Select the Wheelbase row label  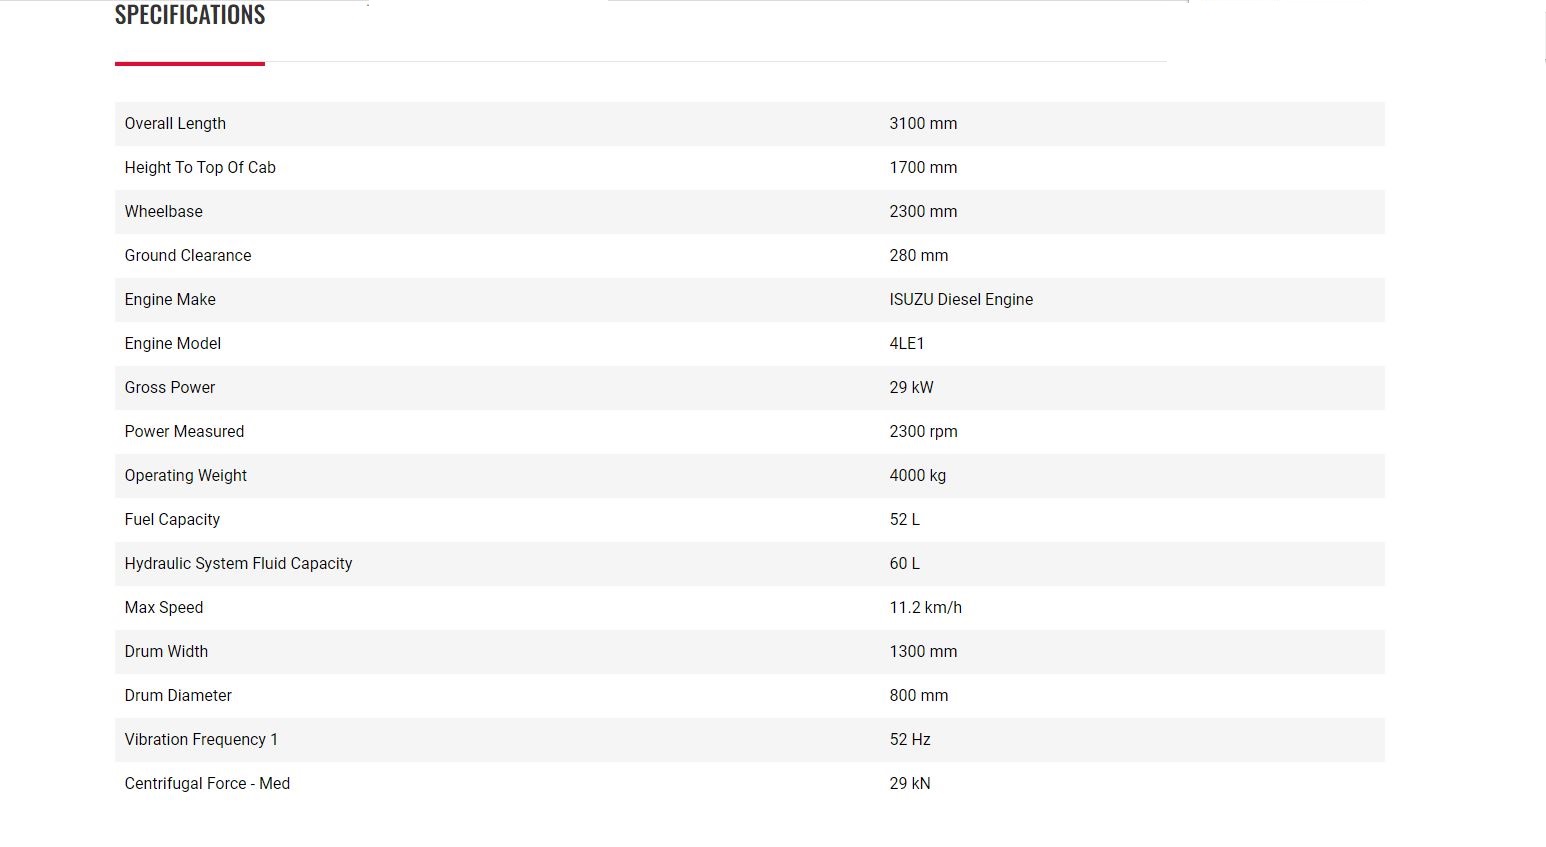pyautogui.click(x=163, y=212)
